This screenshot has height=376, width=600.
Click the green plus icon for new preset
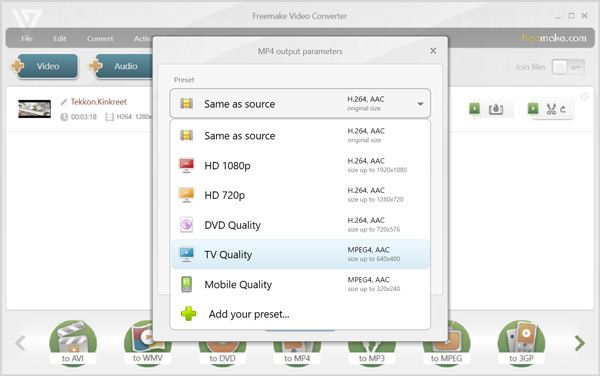point(188,314)
